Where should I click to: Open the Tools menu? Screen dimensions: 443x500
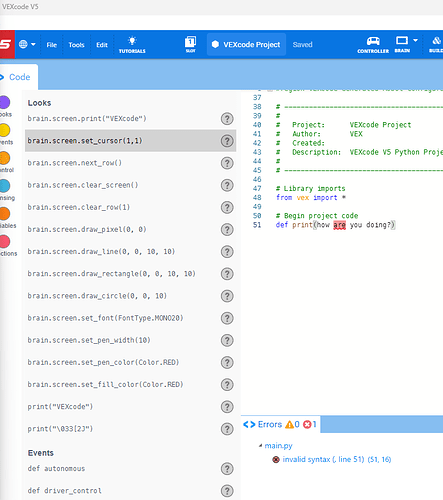click(x=76, y=45)
